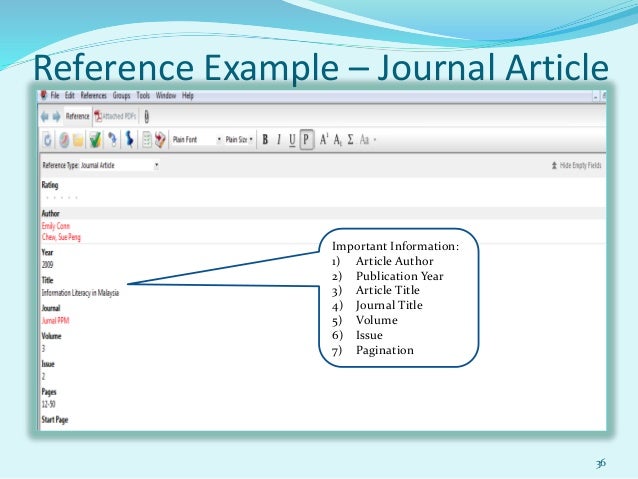Open the Help menu
Image resolution: width=638 pixels, height=479 pixels.
tap(188, 96)
